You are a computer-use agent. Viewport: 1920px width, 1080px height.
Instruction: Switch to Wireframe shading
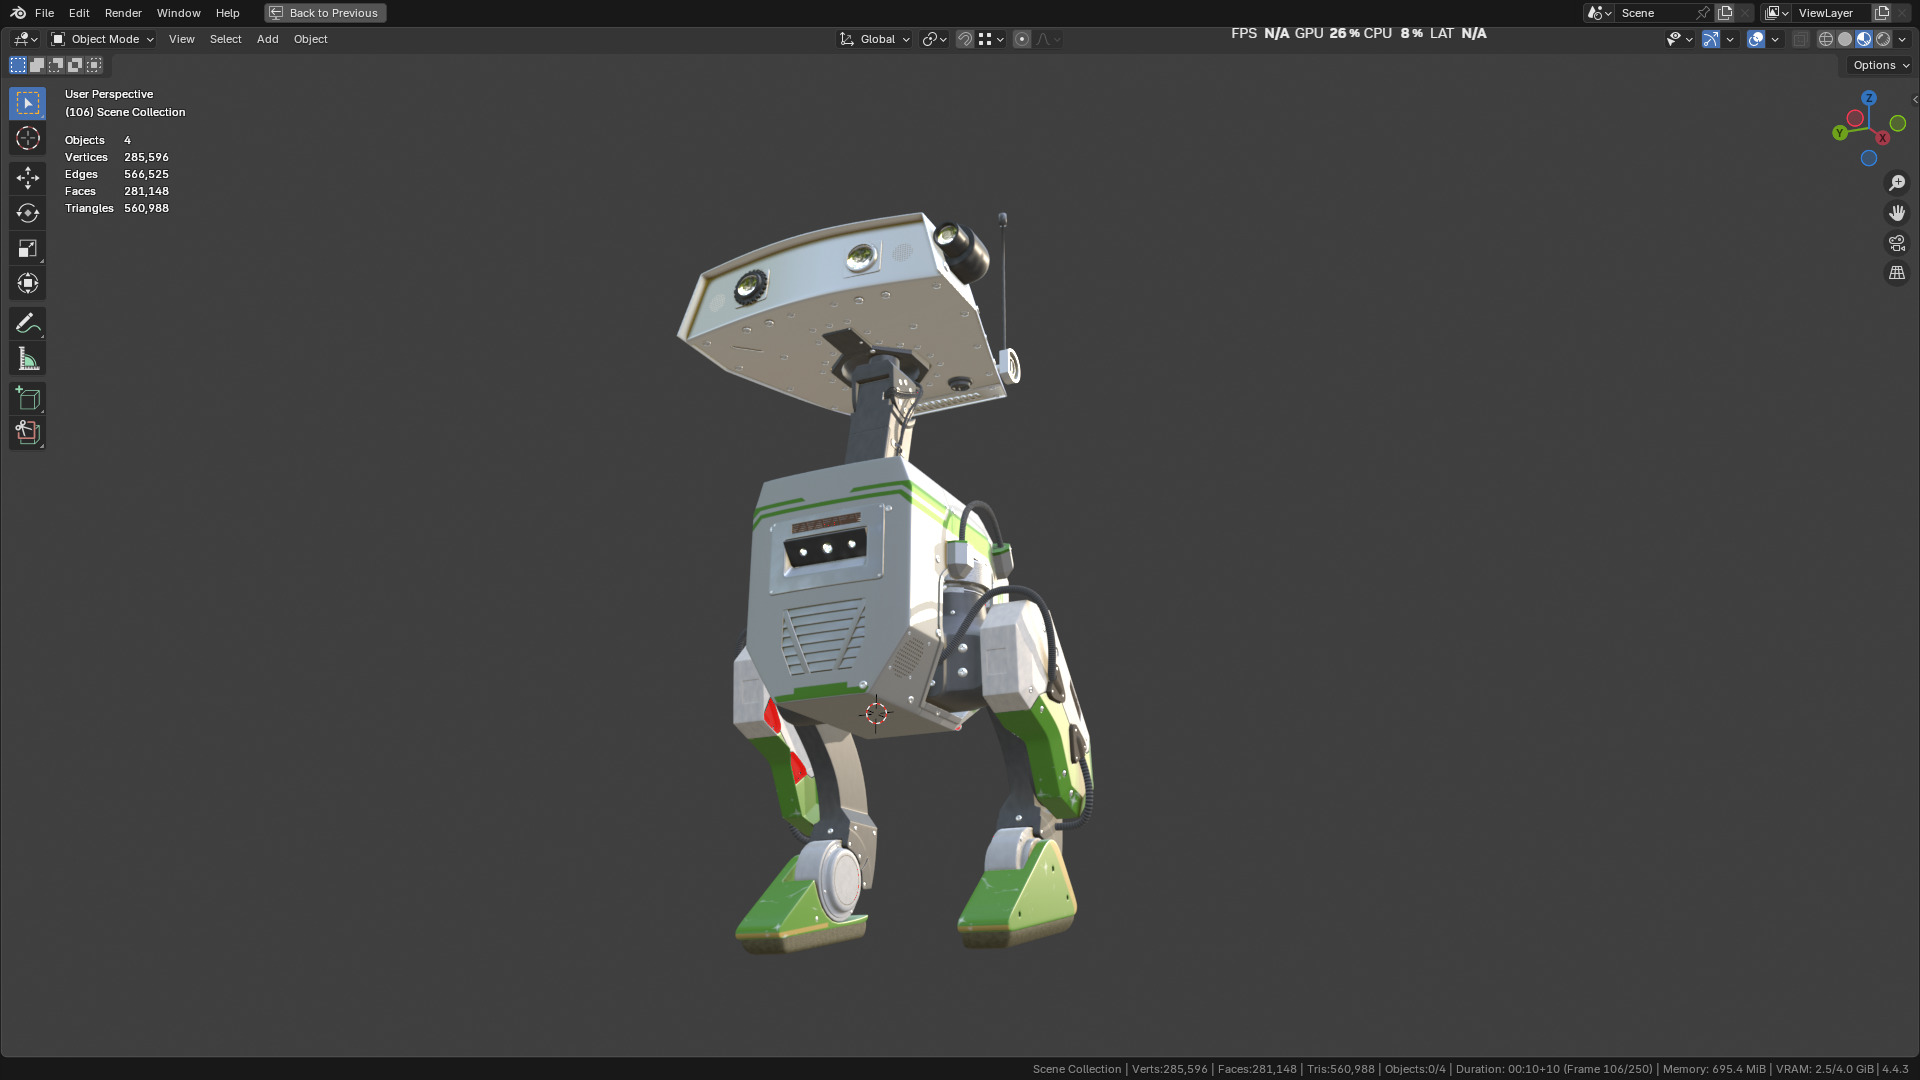coord(1826,39)
